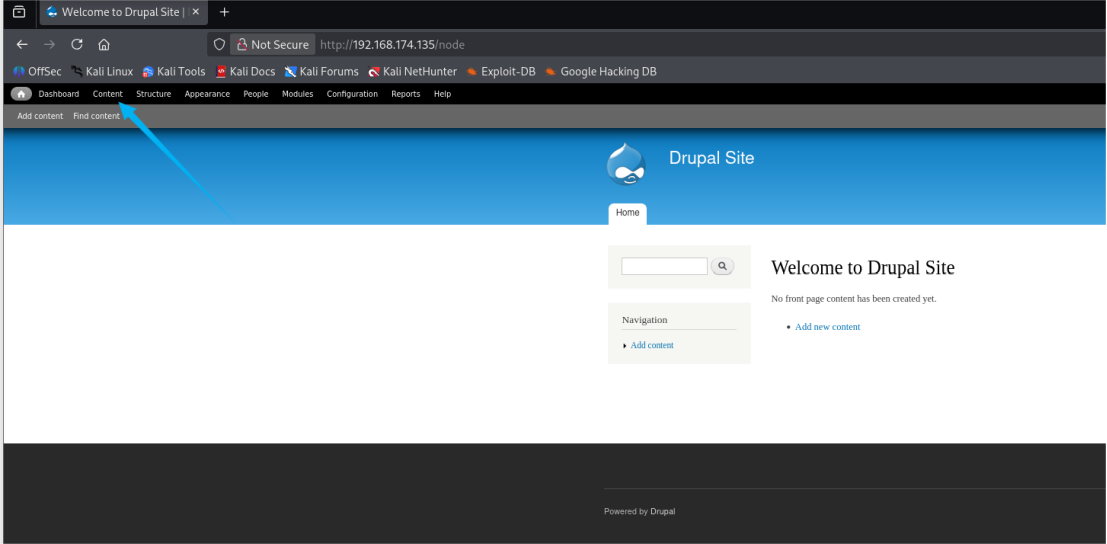Open the Google Hacking DB bookmark
Screen dimensions: 1107x544
pyautogui.click(x=601, y=71)
